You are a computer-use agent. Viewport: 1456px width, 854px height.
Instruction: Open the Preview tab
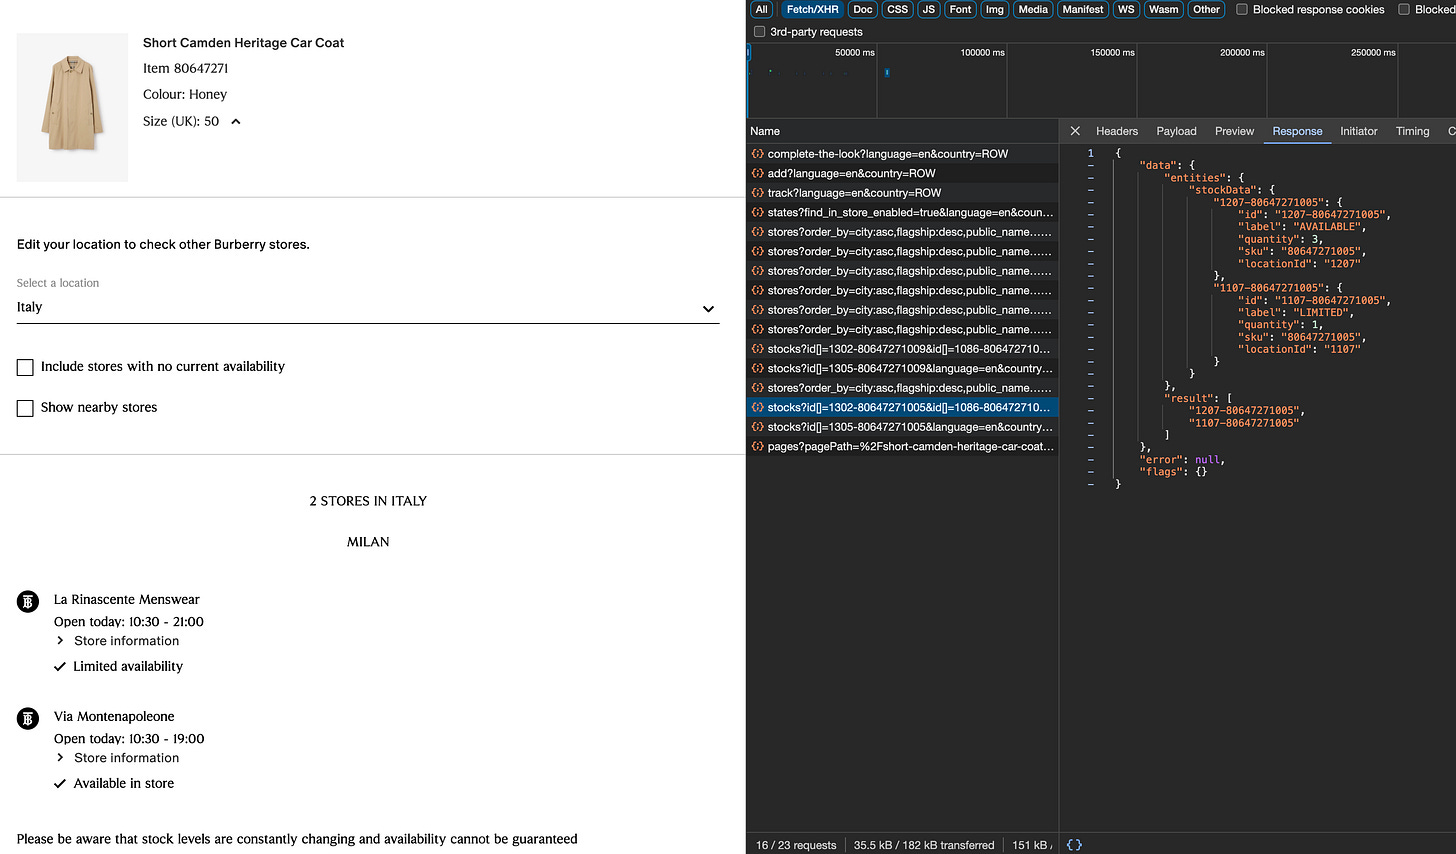click(x=1234, y=131)
